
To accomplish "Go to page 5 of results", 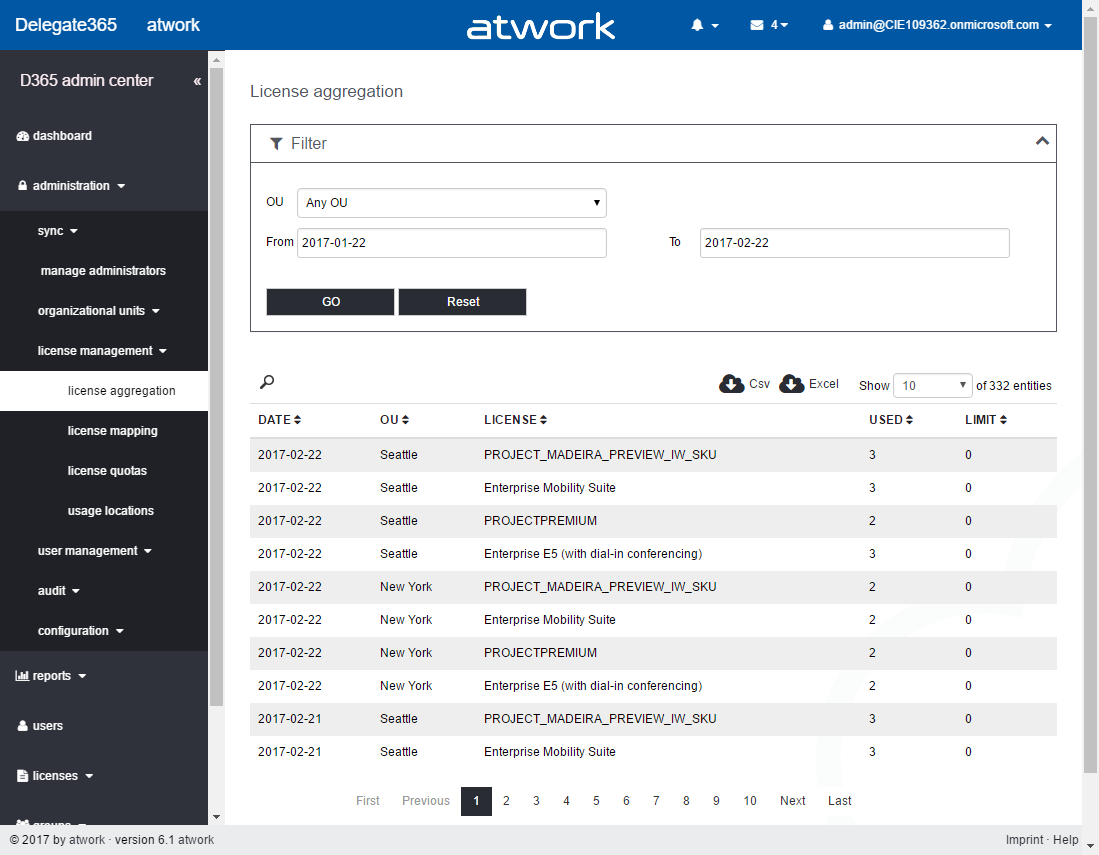I will 596,801.
